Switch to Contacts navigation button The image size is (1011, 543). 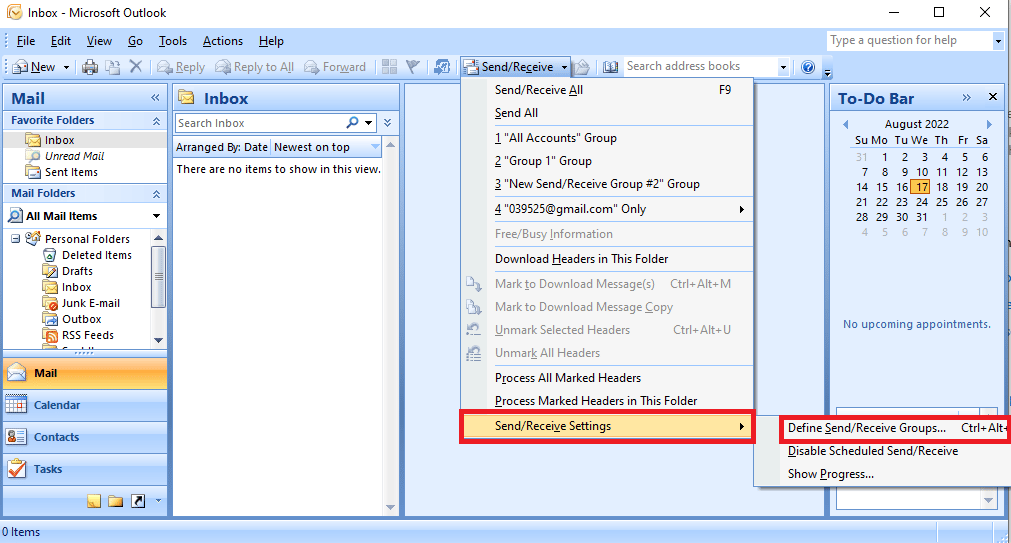tap(85, 437)
